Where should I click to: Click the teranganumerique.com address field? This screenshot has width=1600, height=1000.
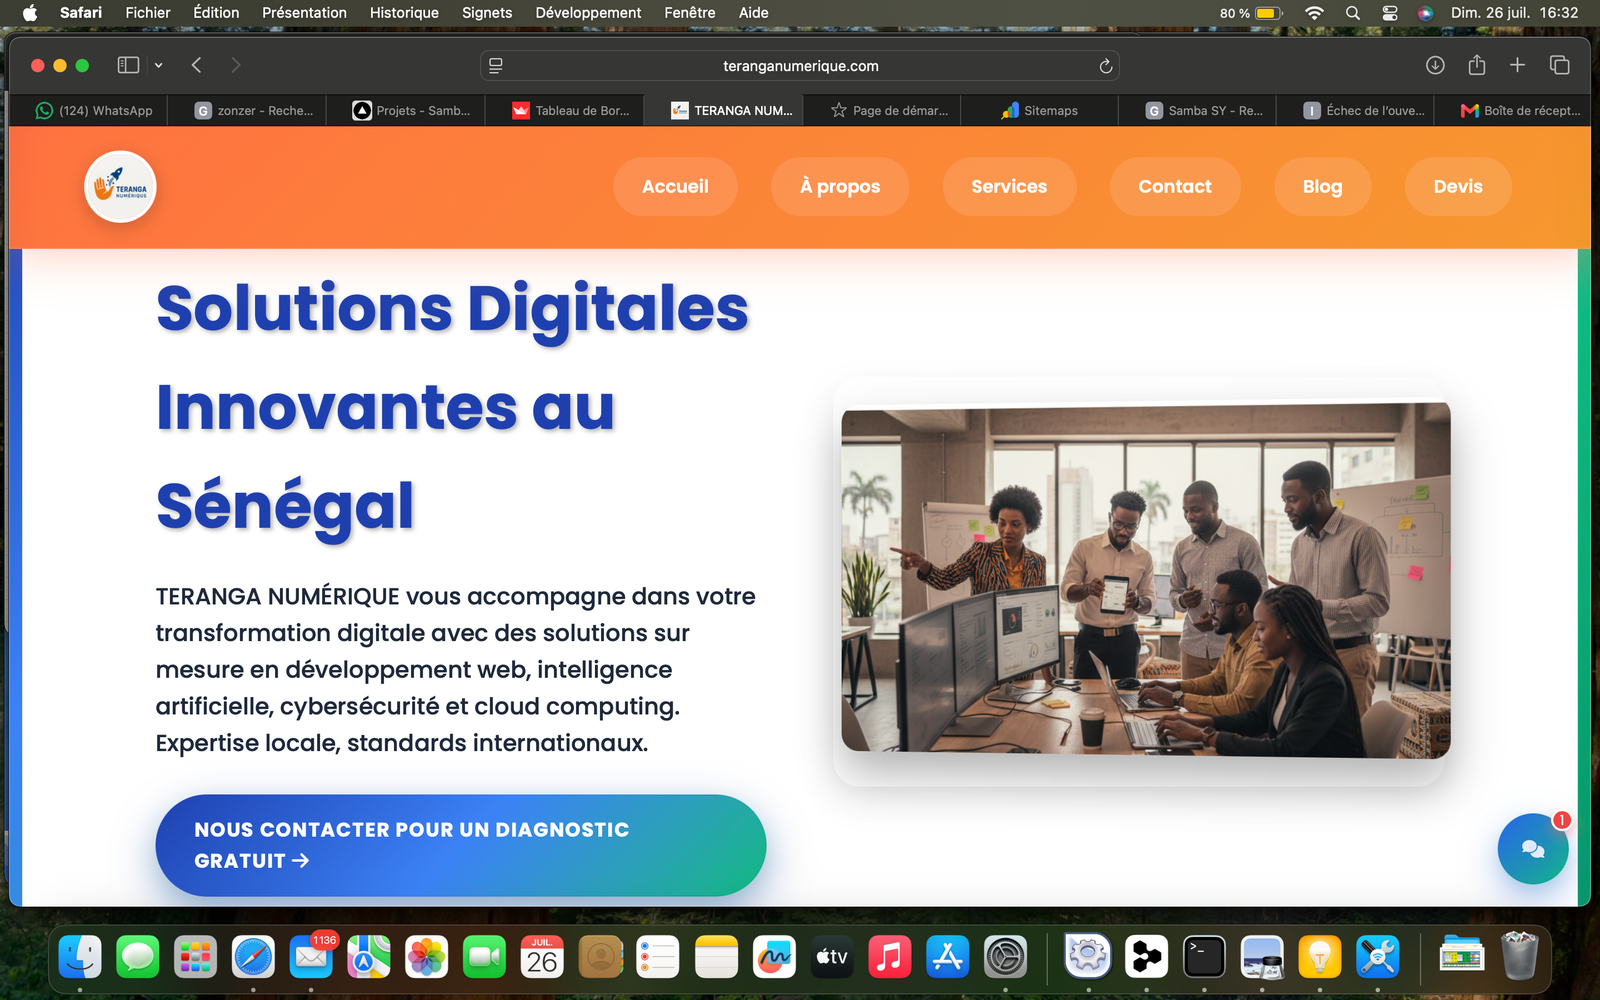[x=800, y=66]
